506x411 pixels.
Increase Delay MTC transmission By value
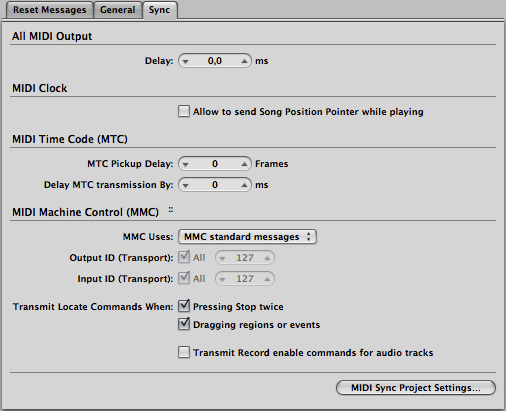click(x=244, y=185)
